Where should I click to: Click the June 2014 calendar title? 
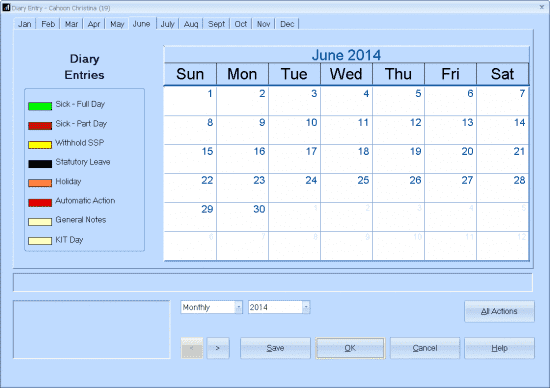(346, 55)
